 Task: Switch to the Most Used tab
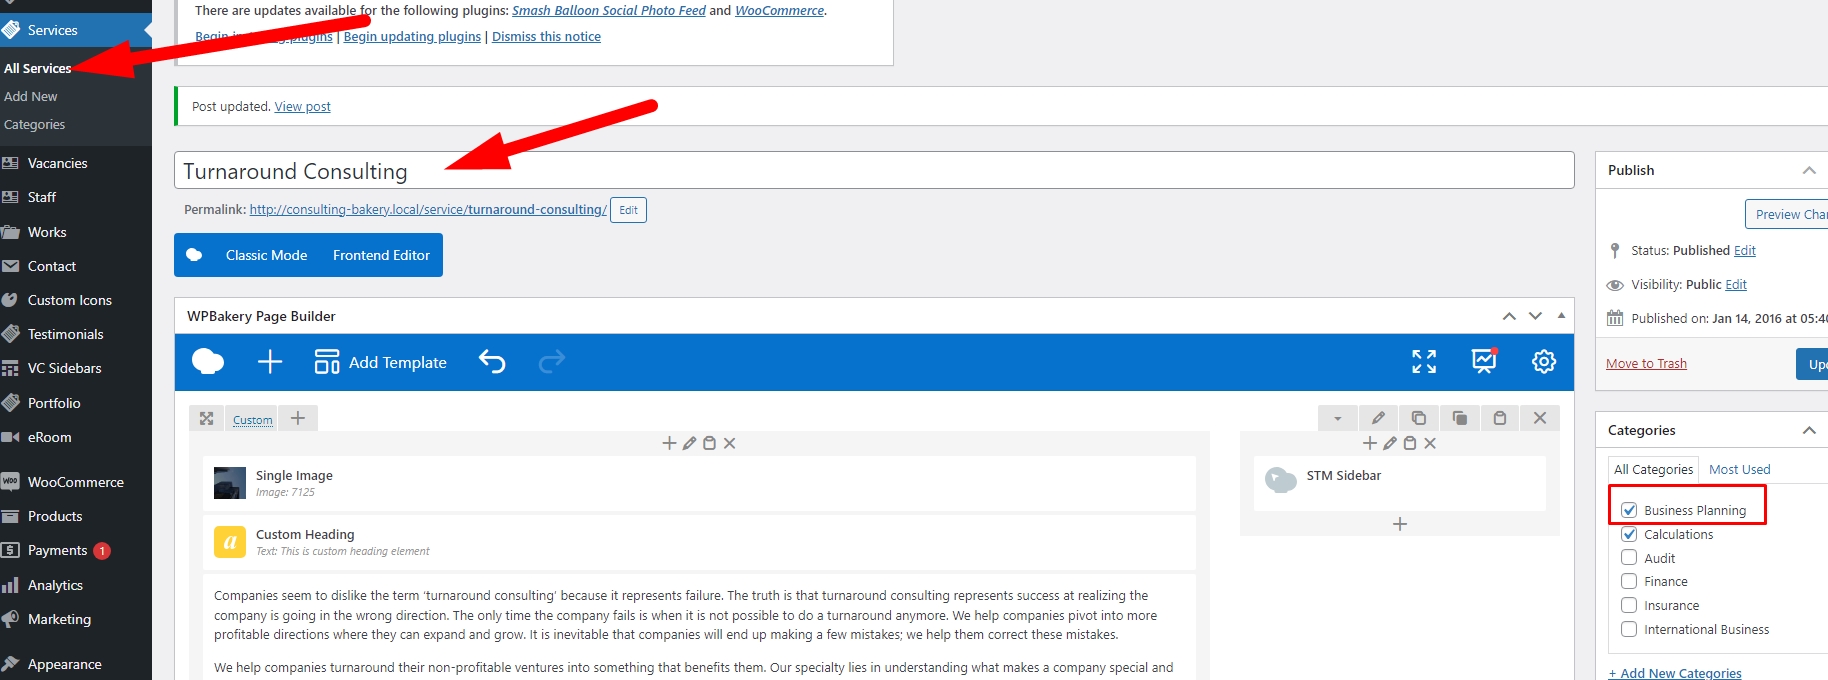click(1740, 469)
